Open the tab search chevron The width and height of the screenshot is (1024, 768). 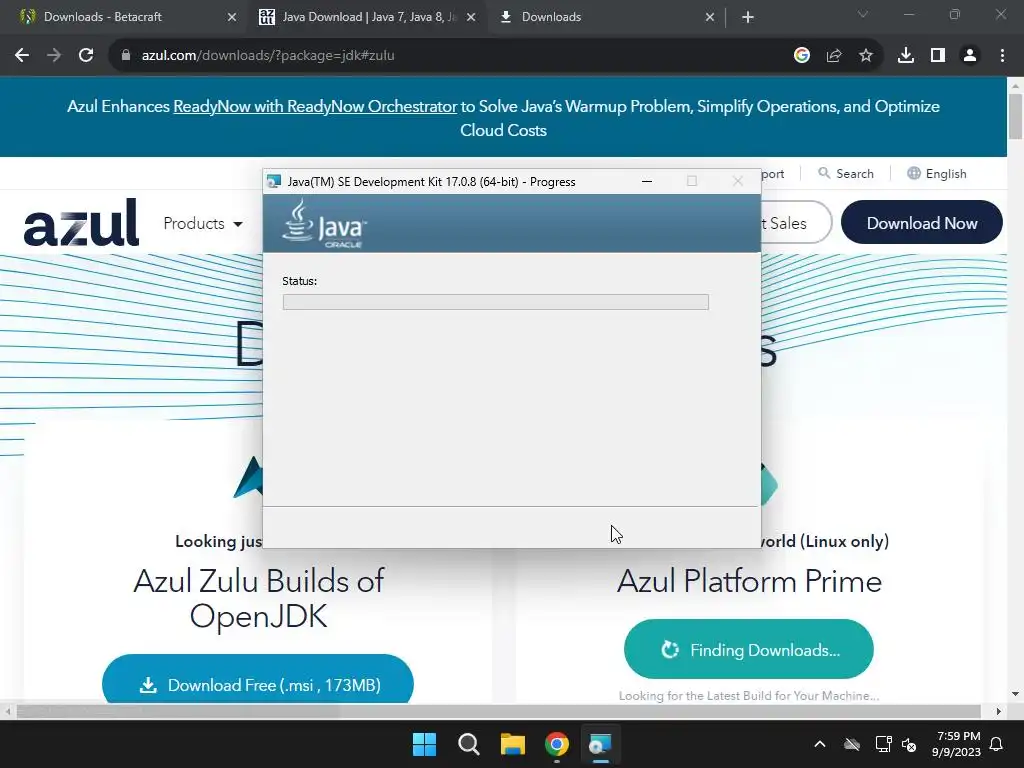pos(863,14)
